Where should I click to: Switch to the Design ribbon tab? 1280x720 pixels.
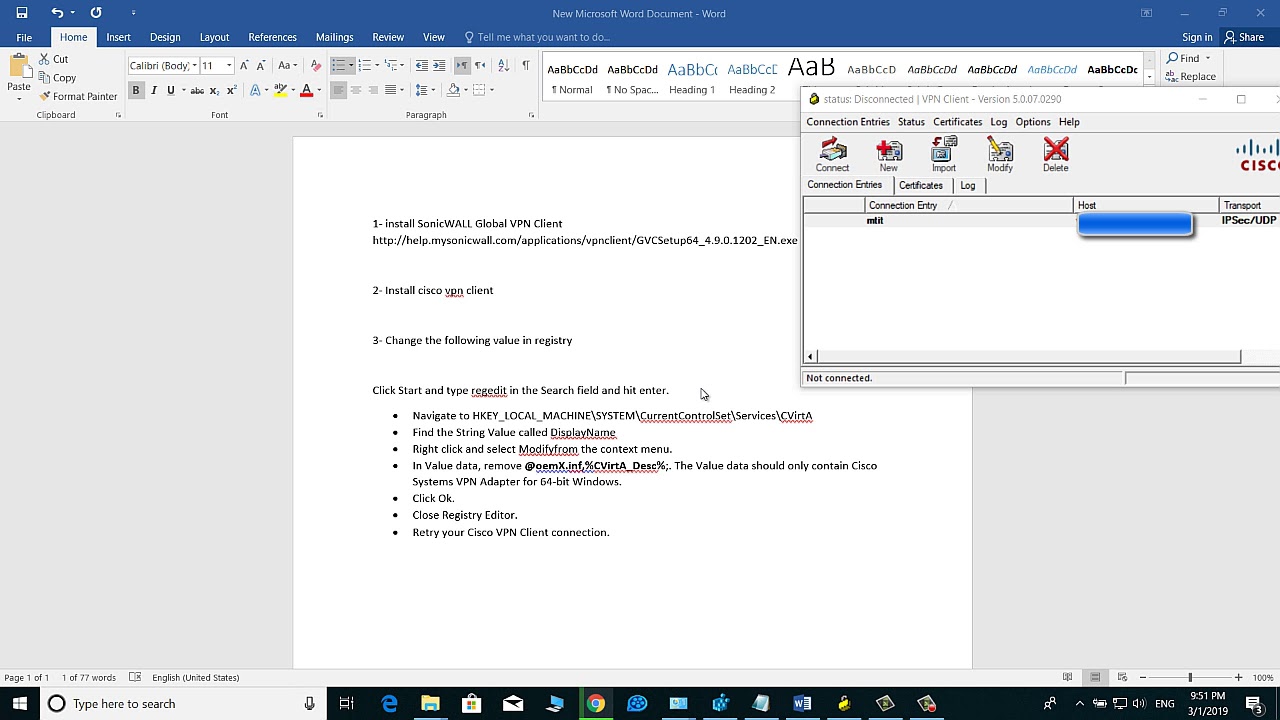165,37
